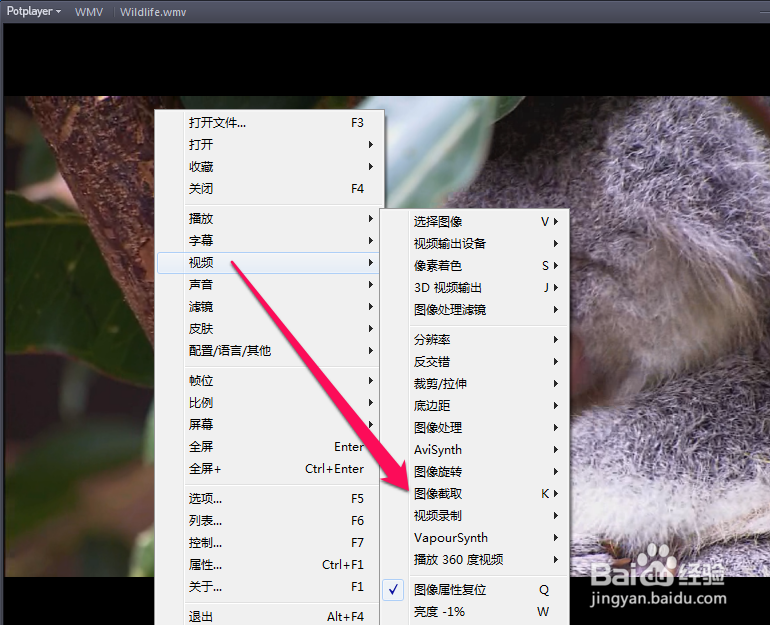Select the highlighted 视频 menu item
The width and height of the screenshot is (770, 625).
[x=268, y=263]
